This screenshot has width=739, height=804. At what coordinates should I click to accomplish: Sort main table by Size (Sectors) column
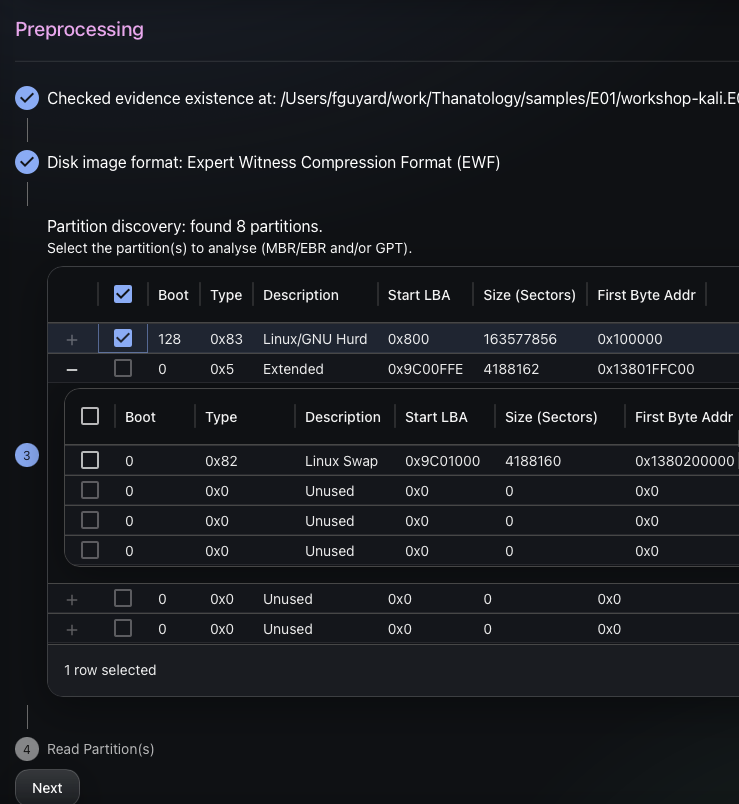[x=529, y=295]
